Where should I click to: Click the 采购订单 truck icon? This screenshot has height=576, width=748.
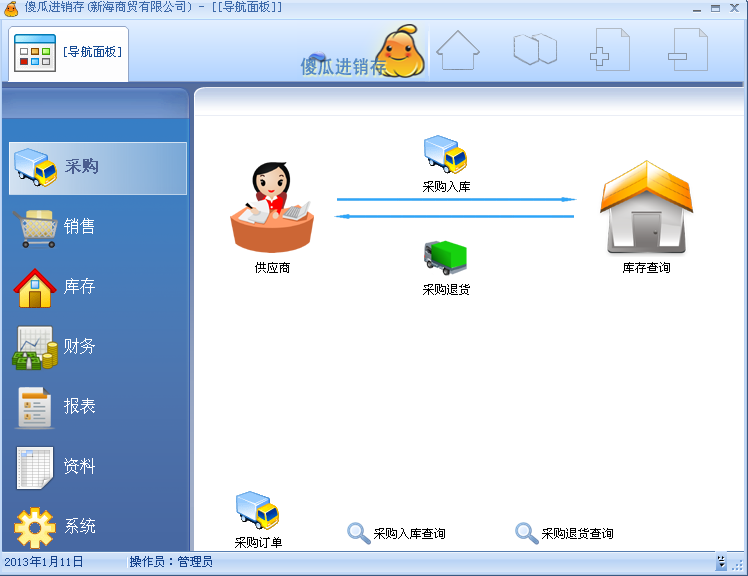click(x=258, y=511)
